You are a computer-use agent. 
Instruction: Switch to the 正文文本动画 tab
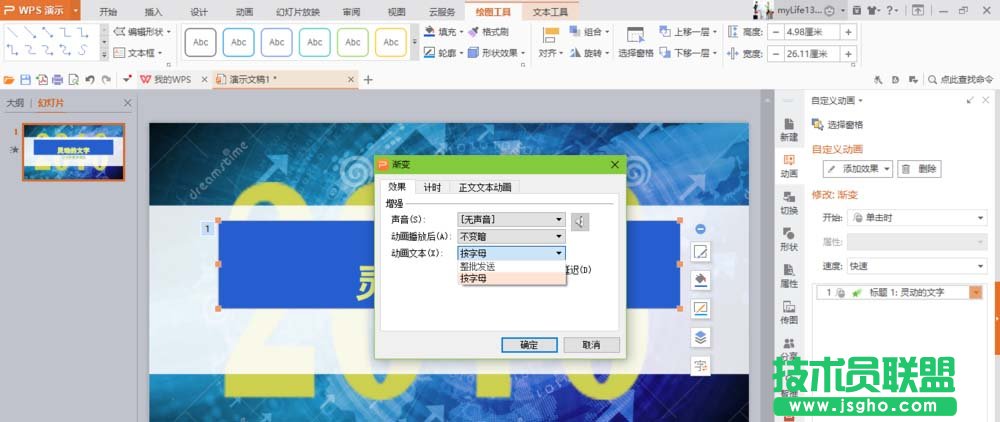click(x=484, y=187)
